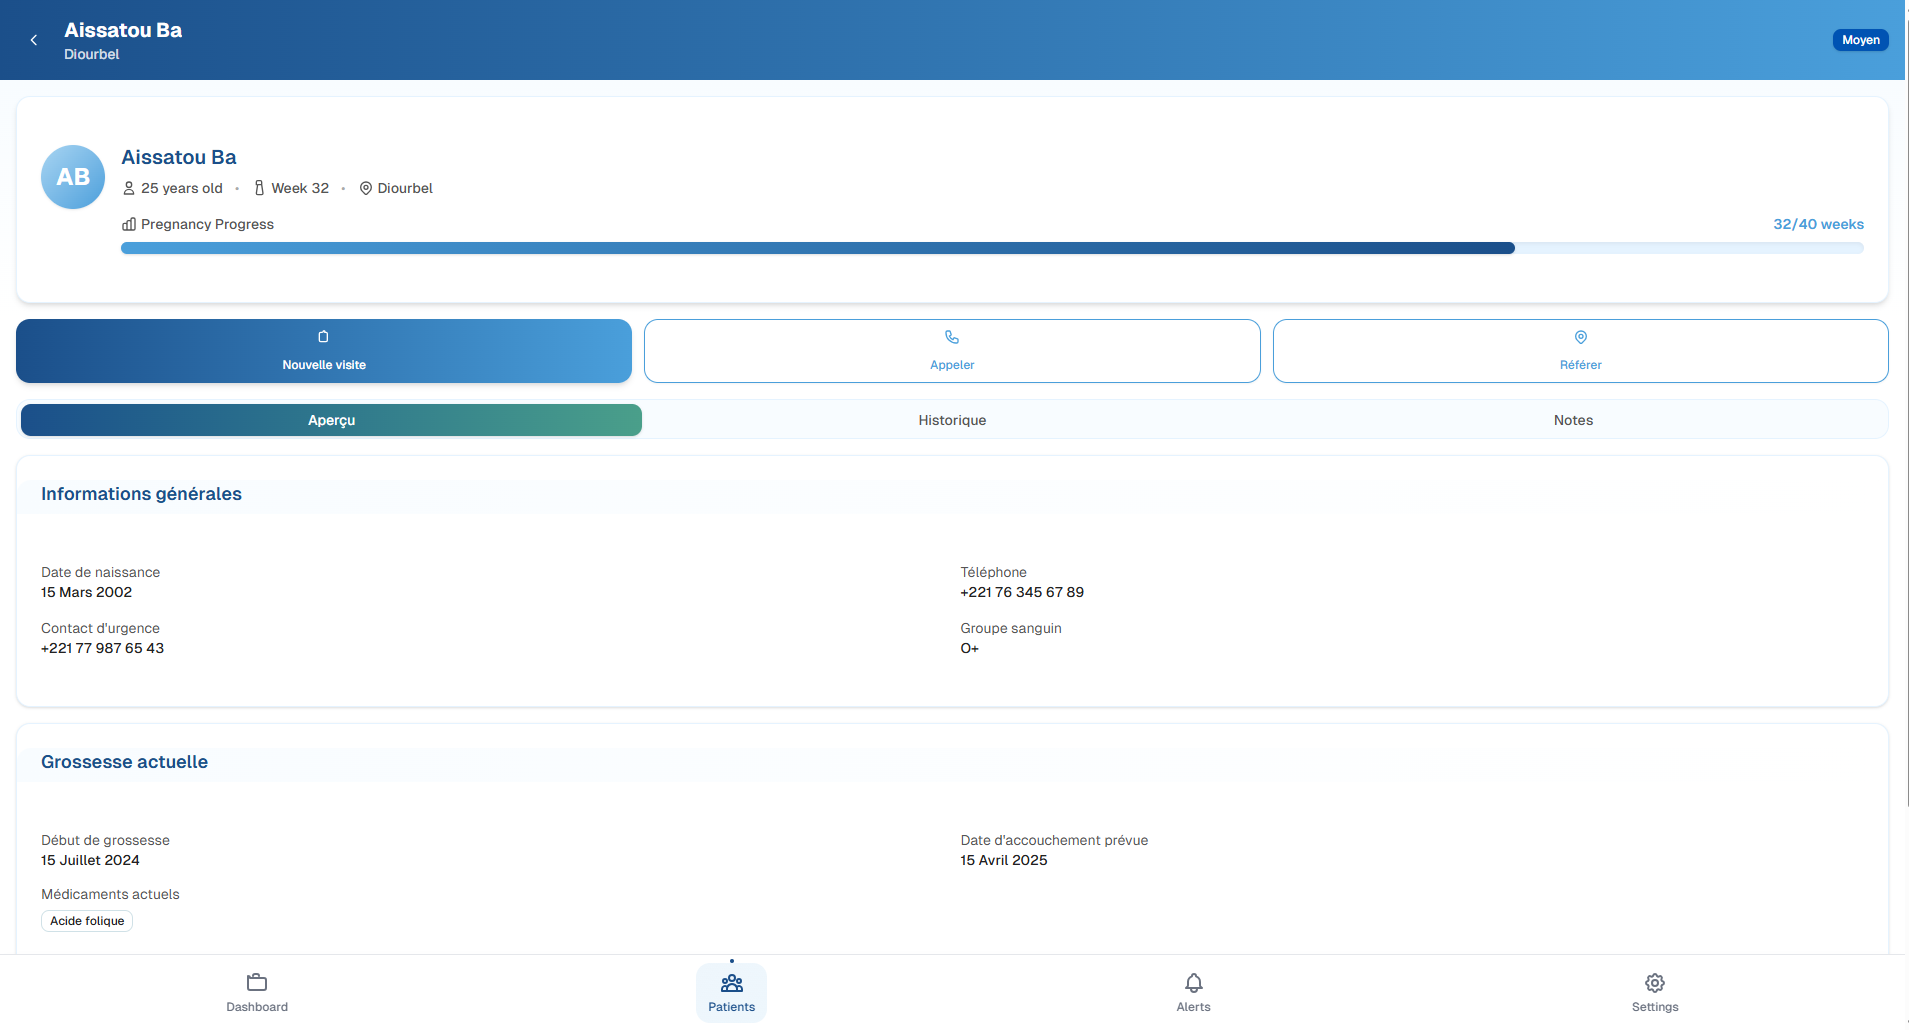Viewport: 1909px width, 1030px height.
Task: Open the Notes tab
Action: (x=1572, y=420)
